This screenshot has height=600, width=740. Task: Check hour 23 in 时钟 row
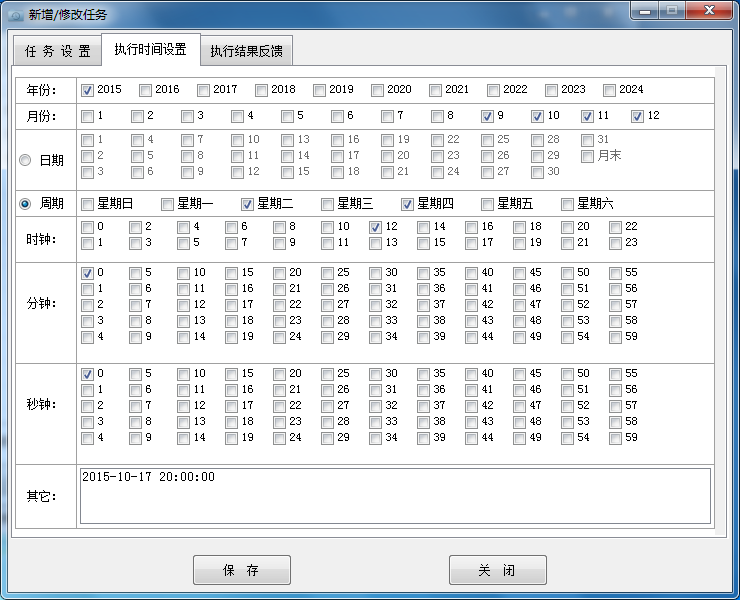(x=615, y=244)
